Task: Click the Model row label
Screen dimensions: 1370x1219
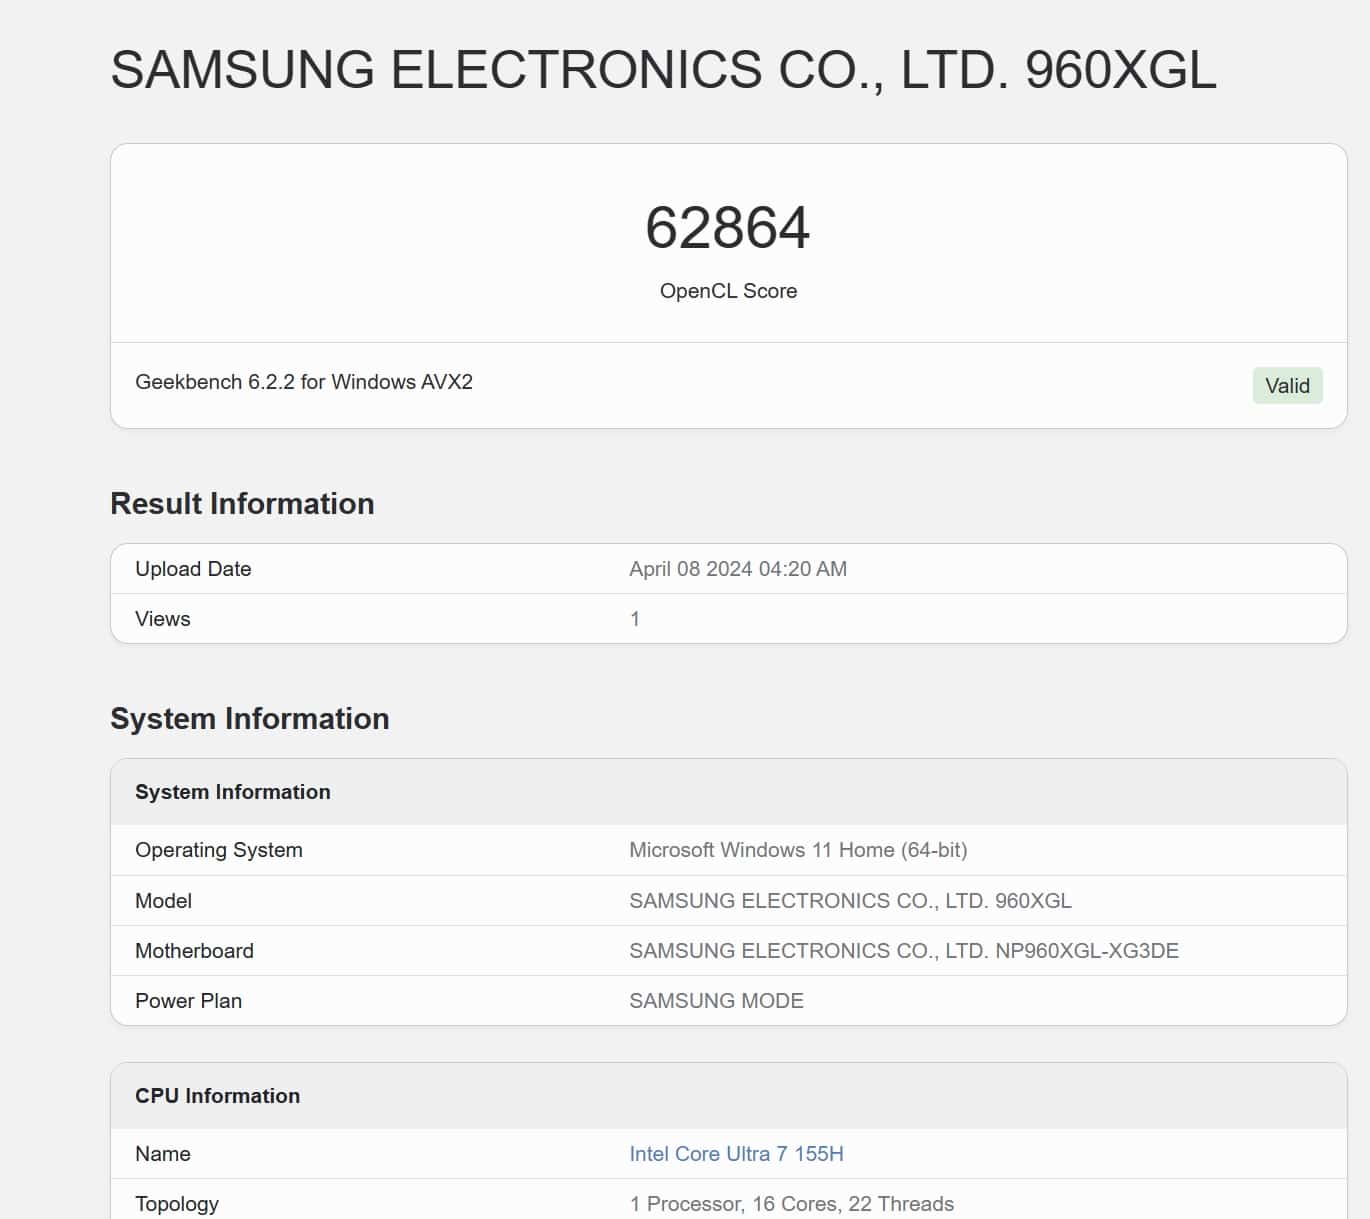Action: 164,901
